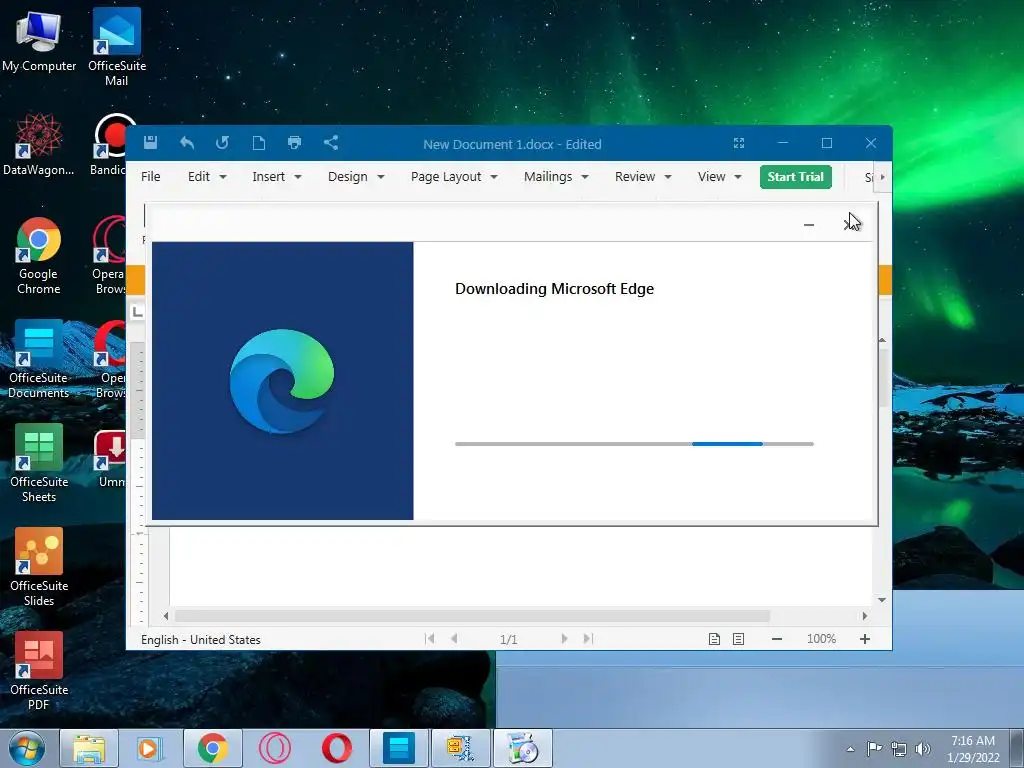Open DataWagon desktop shortcut
This screenshot has width=1024, height=768.
pyautogui.click(x=39, y=144)
